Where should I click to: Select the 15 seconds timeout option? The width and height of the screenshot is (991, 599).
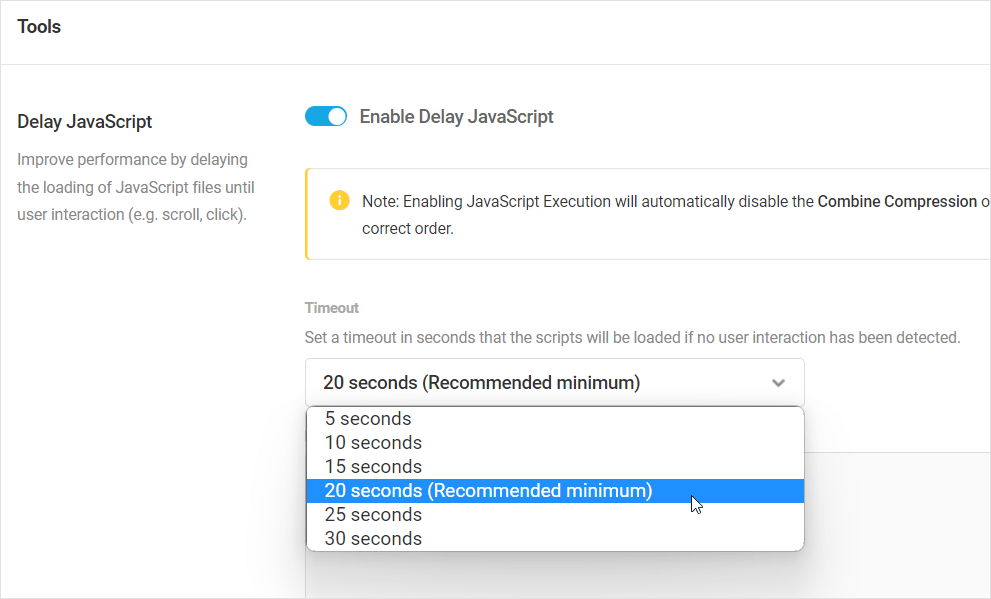[x=373, y=466]
